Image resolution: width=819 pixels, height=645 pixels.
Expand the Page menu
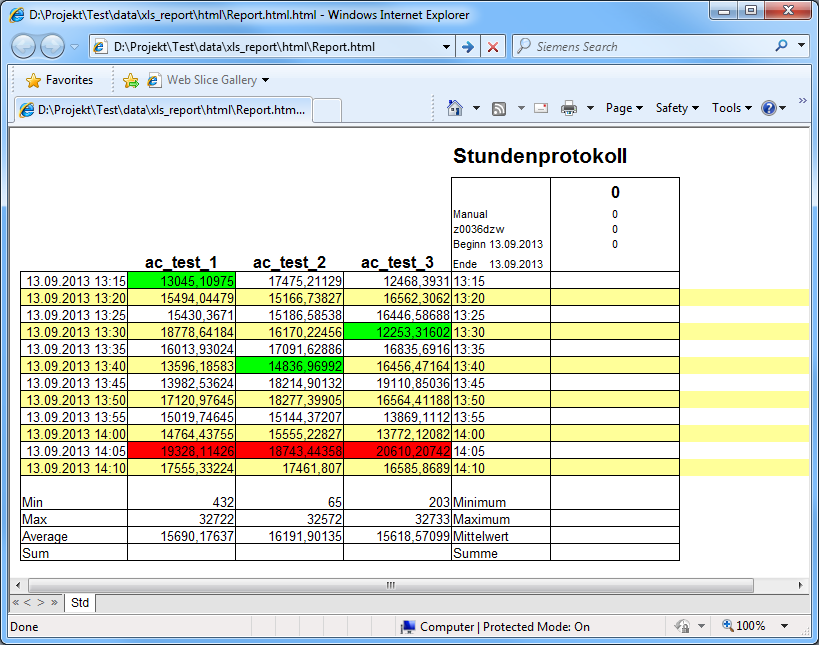[x=624, y=108]
